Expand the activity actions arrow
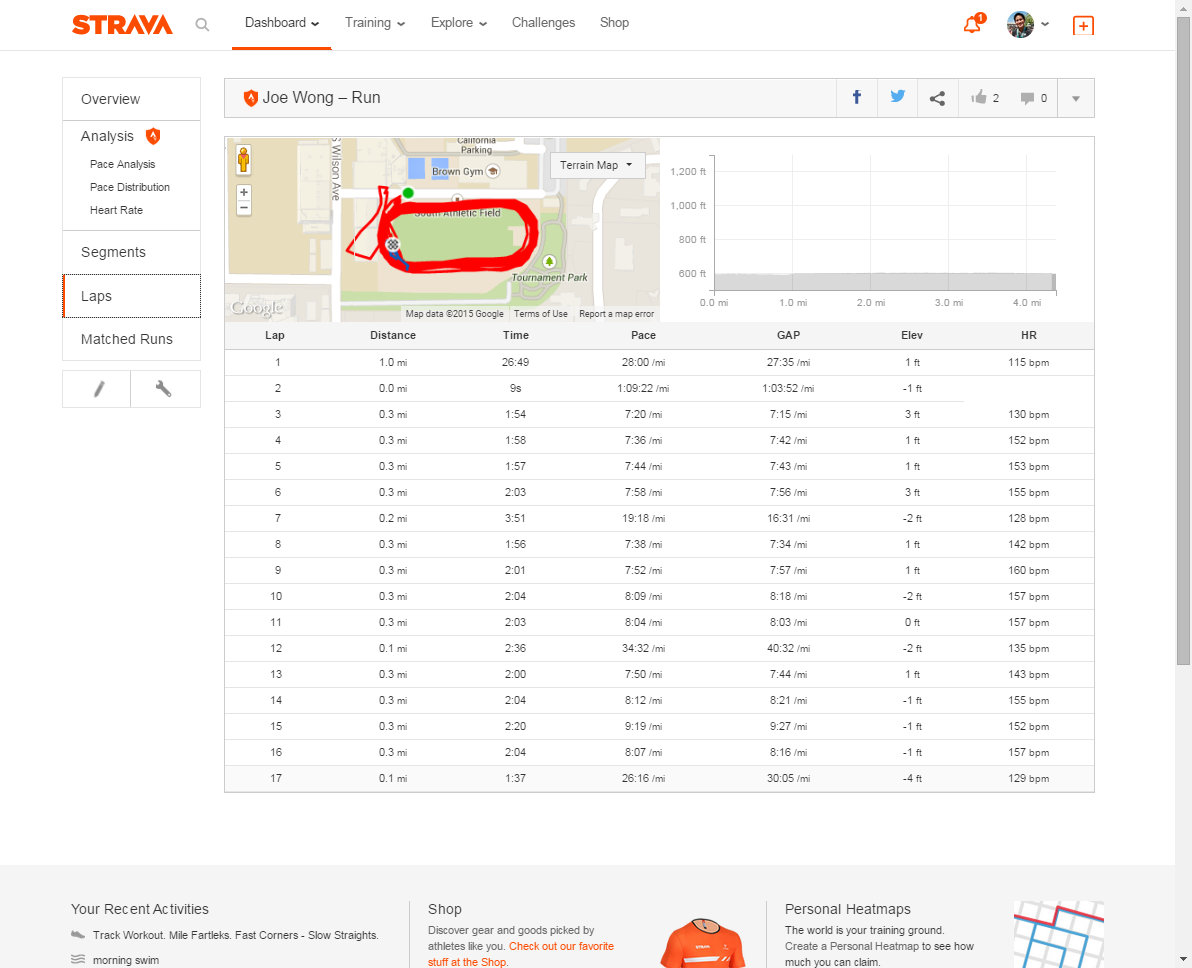Screen dimensions: 1192x968 tap(1076, 98)
